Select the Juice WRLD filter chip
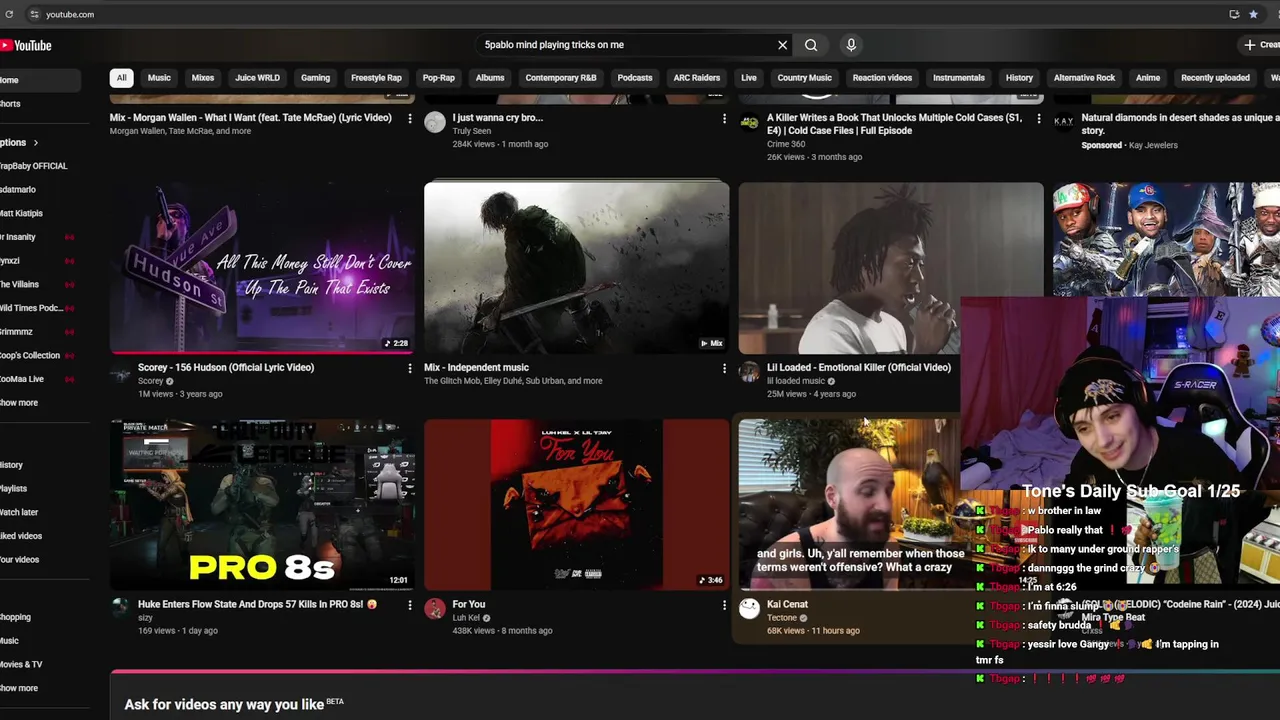This screenshot has height=720, width=1280. point(257,78)
